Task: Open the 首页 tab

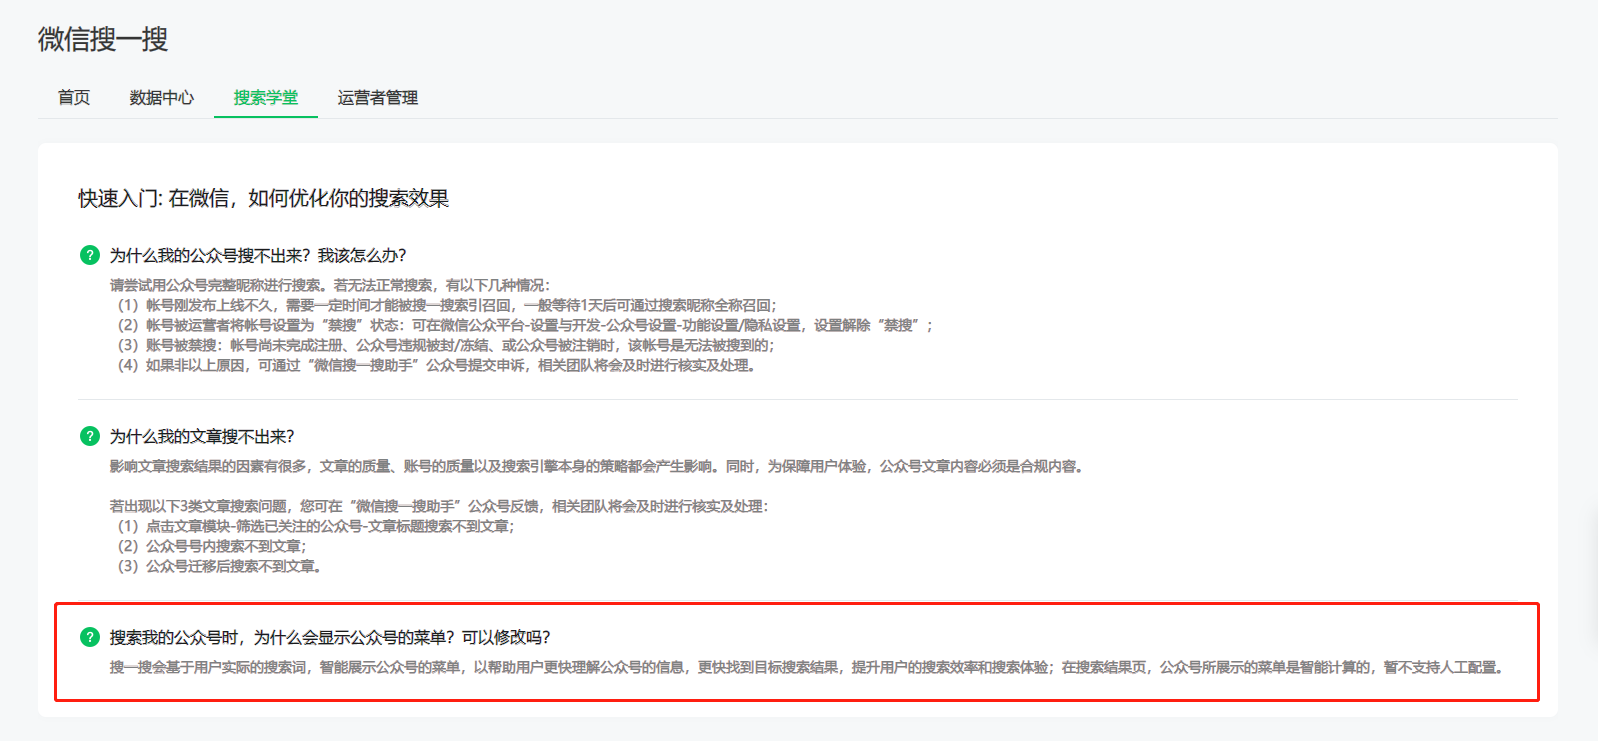Action: click(74, 97)
